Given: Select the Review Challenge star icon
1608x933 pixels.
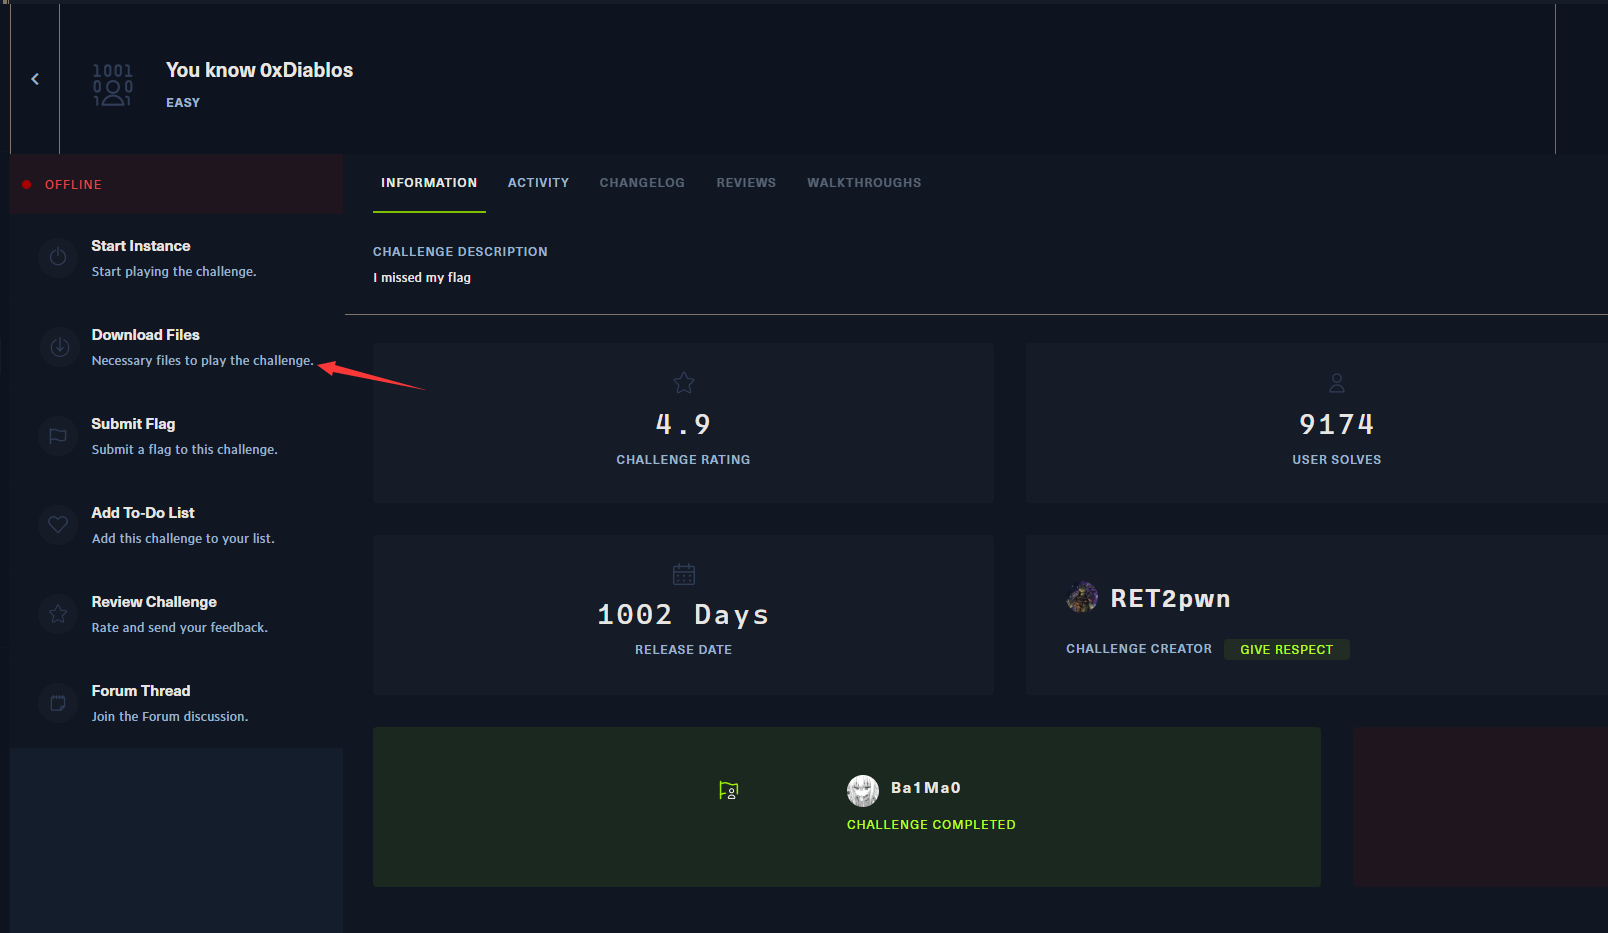Looking at the screenshot, I should click(57, 614).
